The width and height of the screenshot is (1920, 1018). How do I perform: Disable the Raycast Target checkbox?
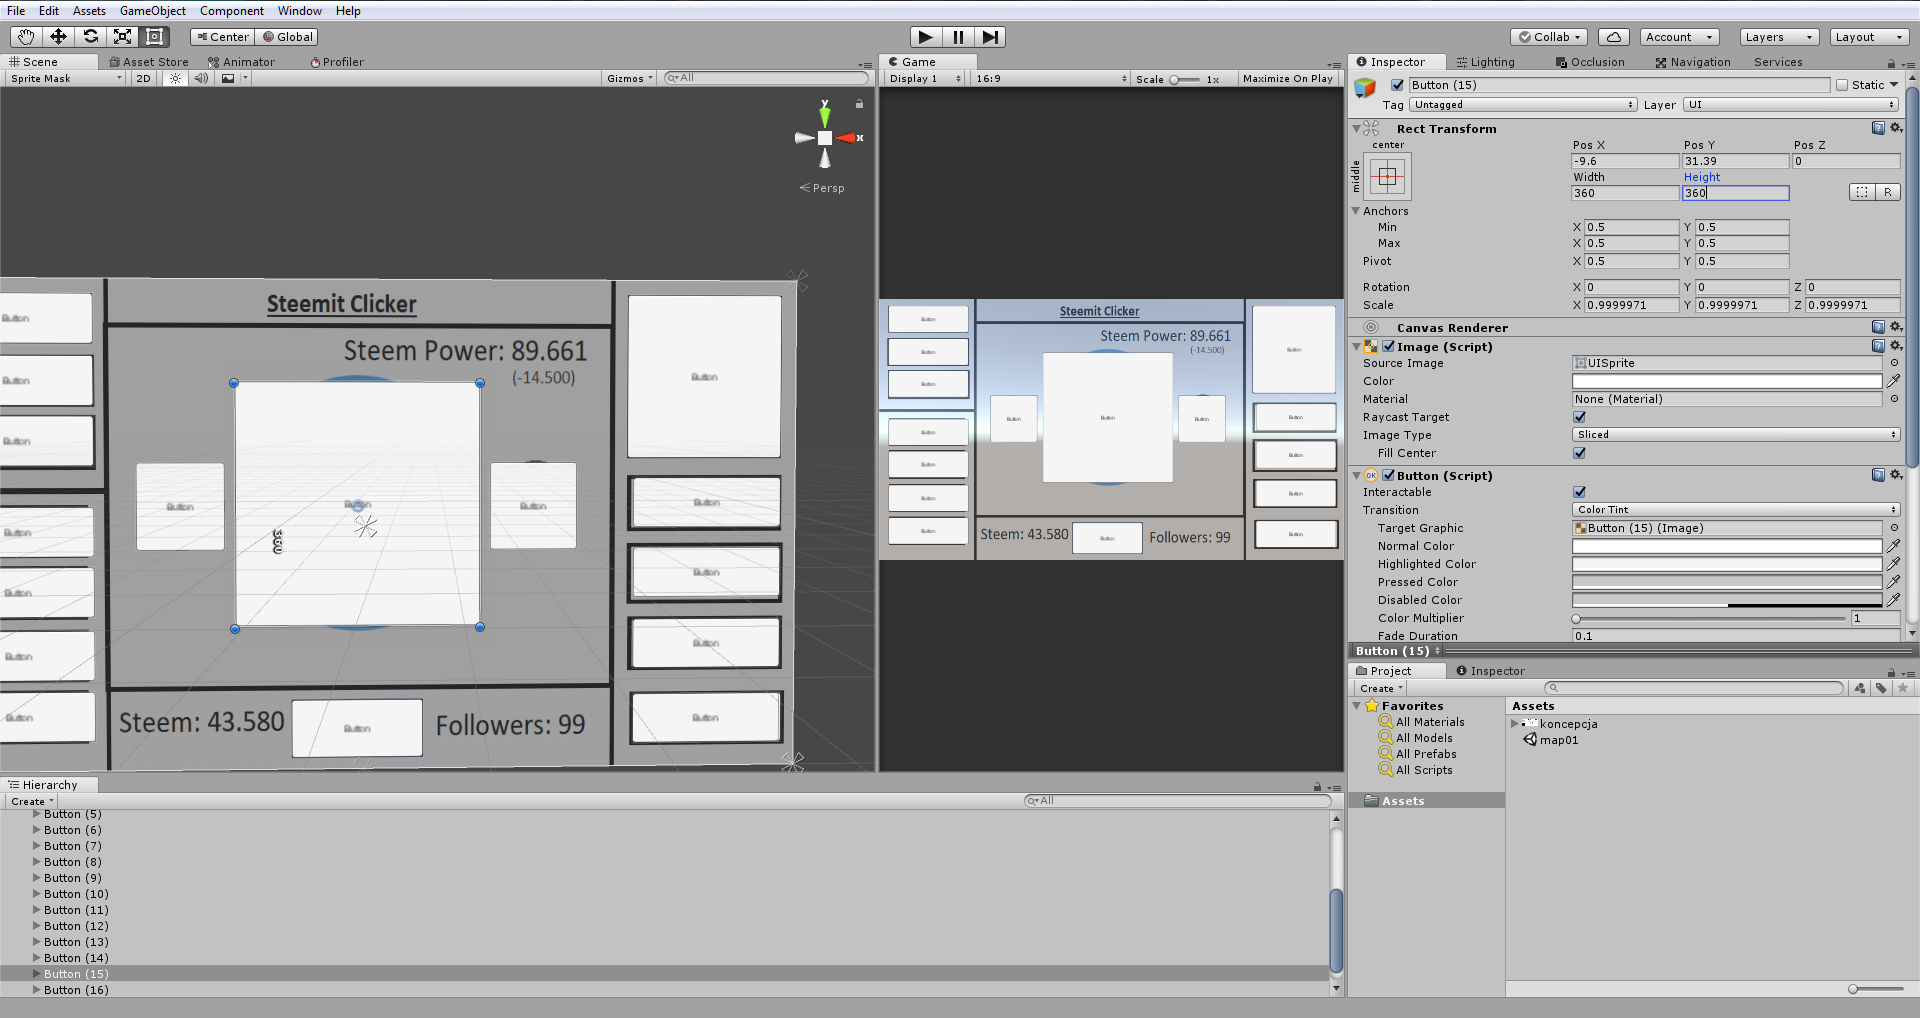[x=1579, y=417]
